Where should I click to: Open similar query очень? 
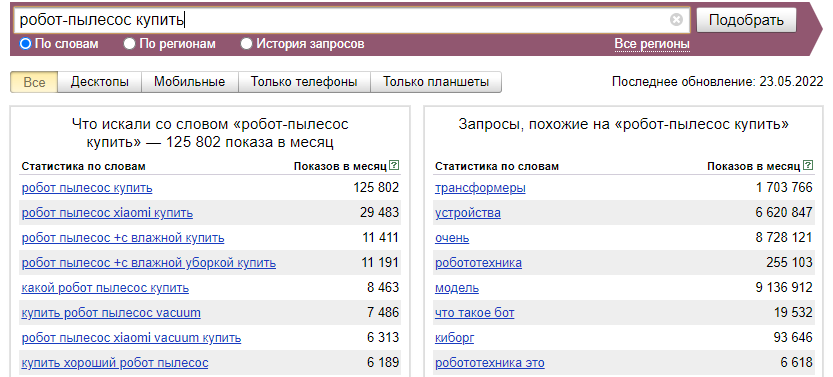pos(452,238)
